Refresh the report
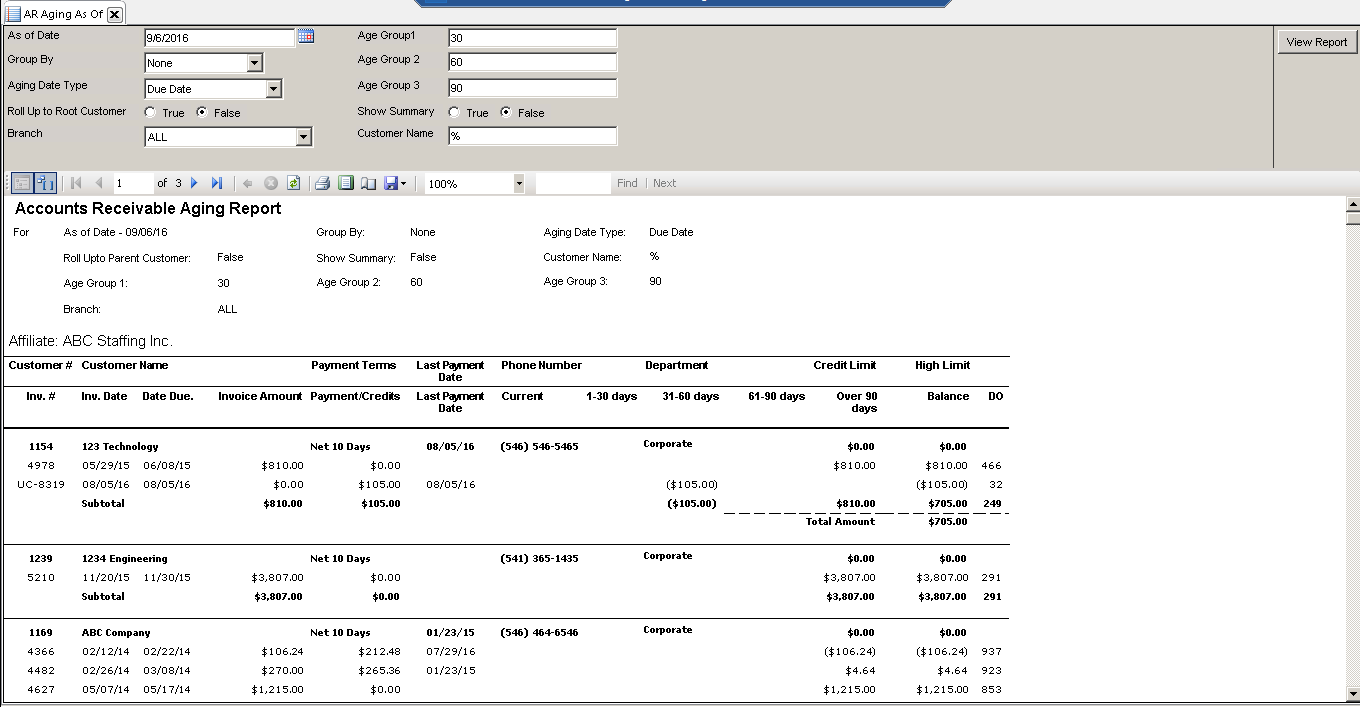 pos(293,183)
